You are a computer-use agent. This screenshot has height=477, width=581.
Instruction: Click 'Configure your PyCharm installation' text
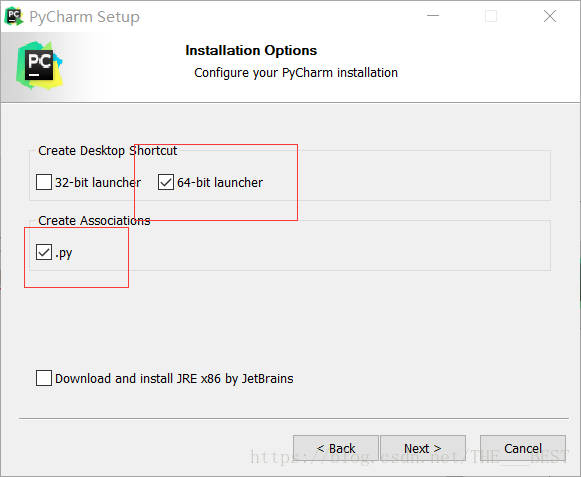296,73
